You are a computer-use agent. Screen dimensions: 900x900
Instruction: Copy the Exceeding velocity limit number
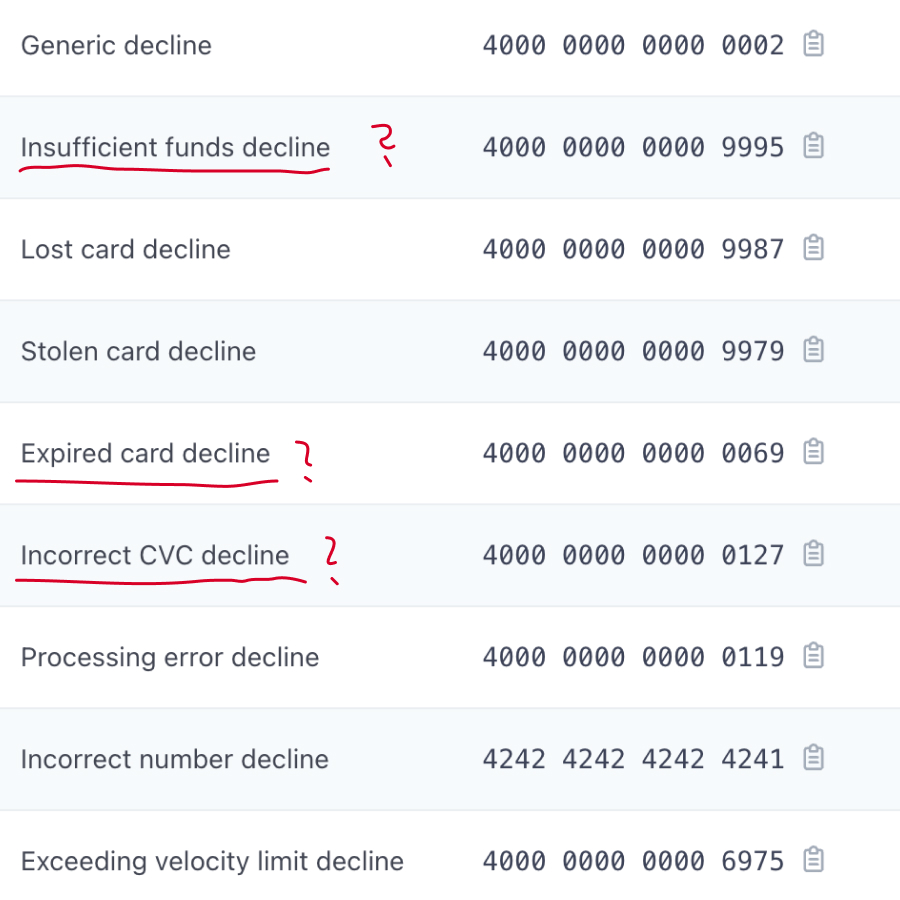click(814, 861)
